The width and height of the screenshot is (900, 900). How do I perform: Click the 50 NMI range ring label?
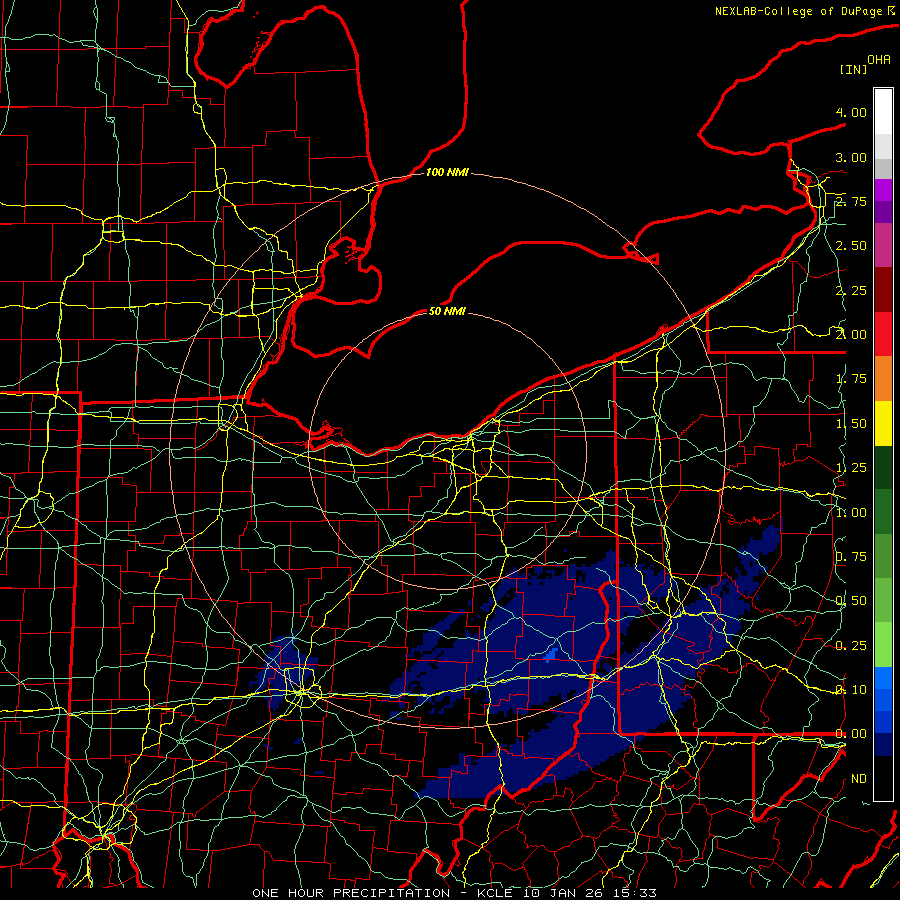[447, 311]
